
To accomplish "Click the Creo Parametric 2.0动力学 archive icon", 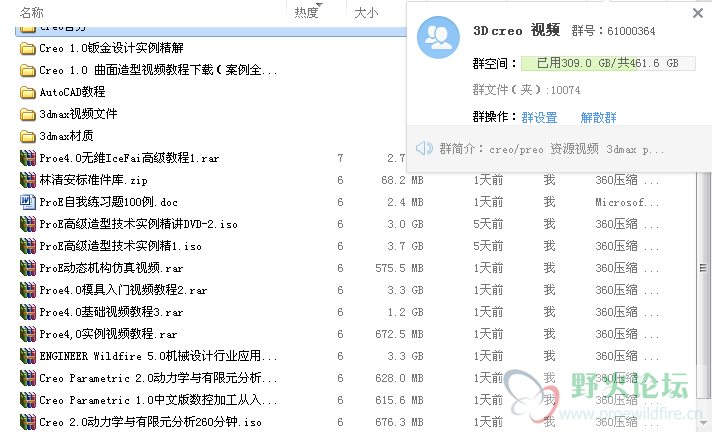I will coord(28,378).
